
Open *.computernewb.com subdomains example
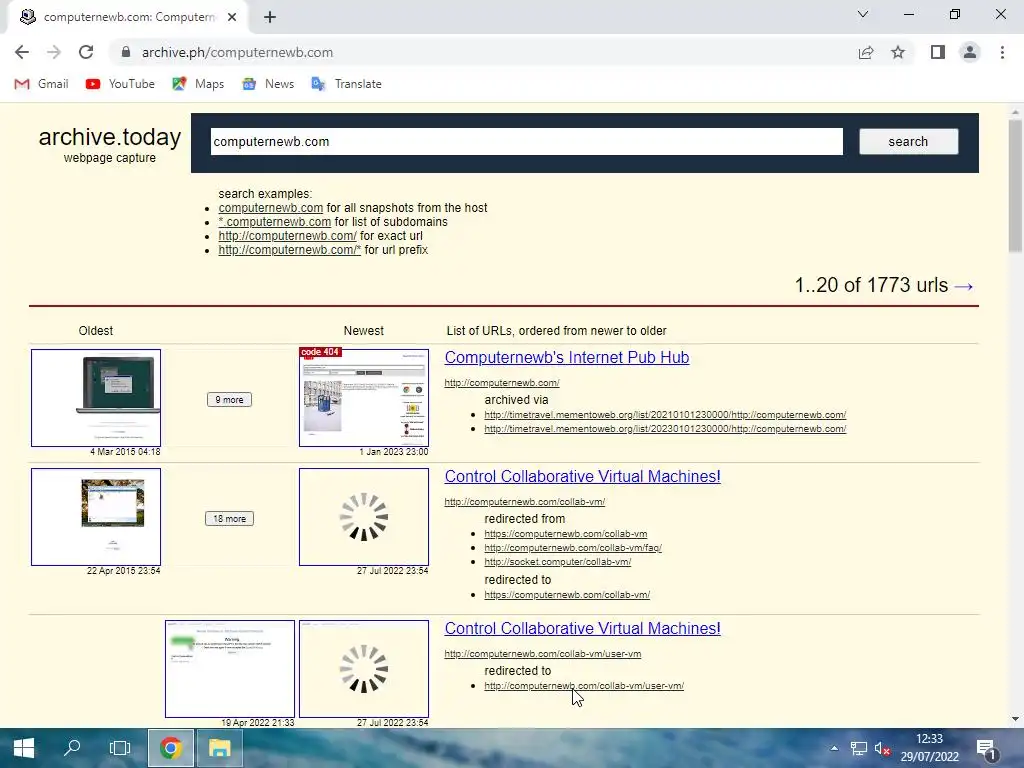(x=274, y=222)
